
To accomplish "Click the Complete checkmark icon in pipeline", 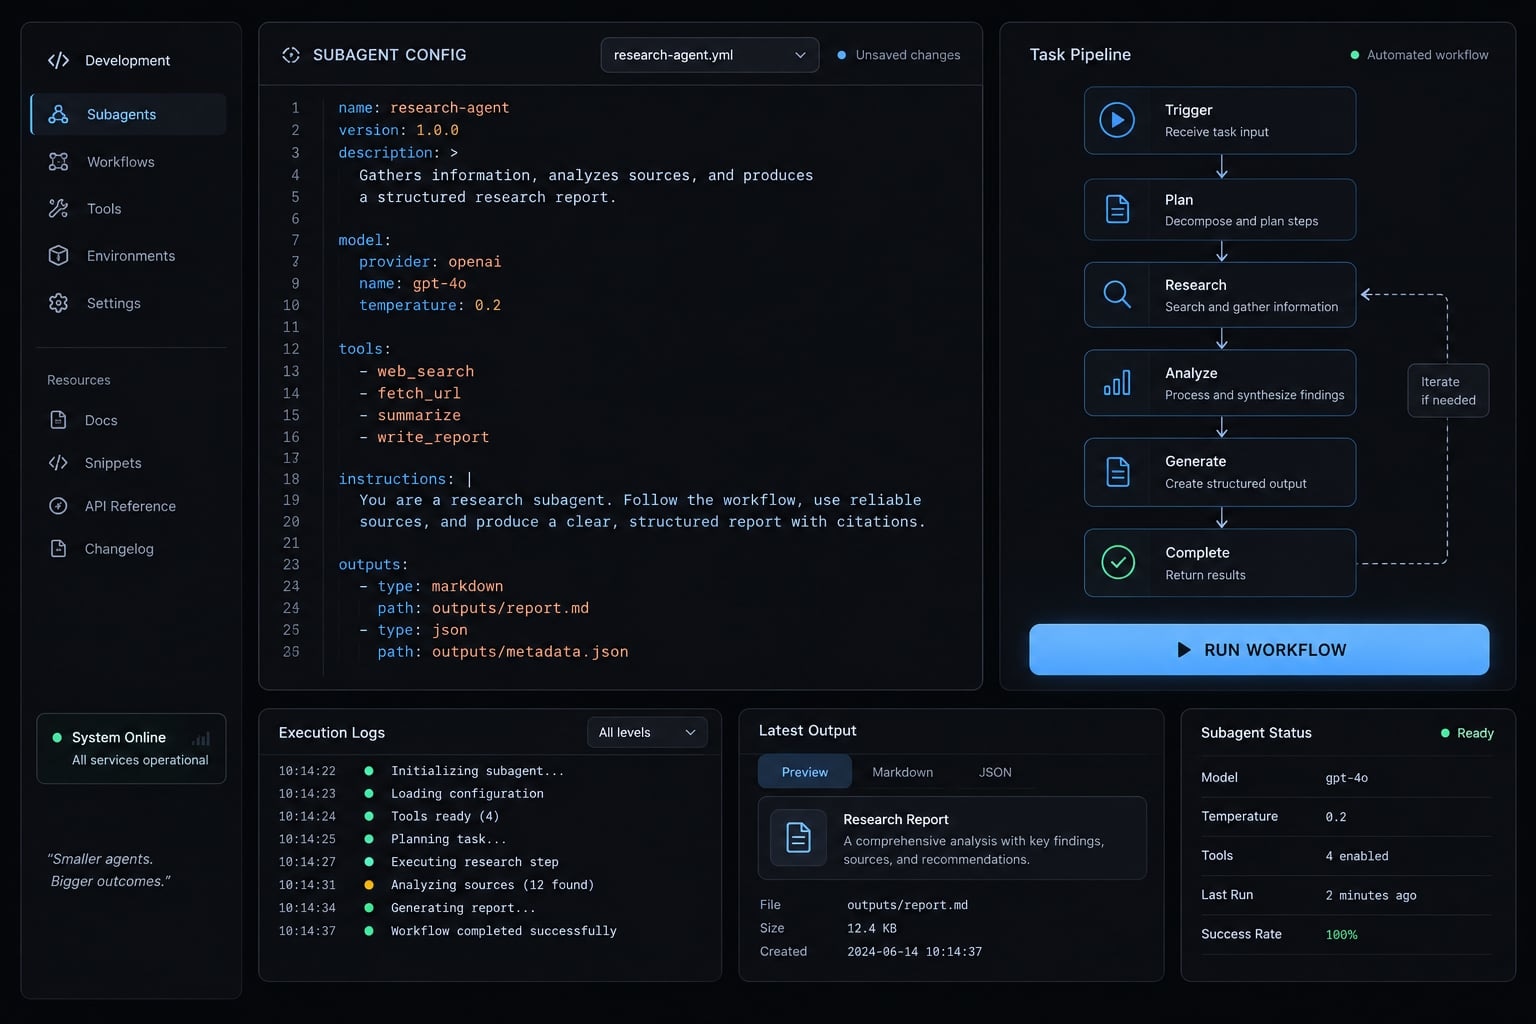I will click(1118, 562).
